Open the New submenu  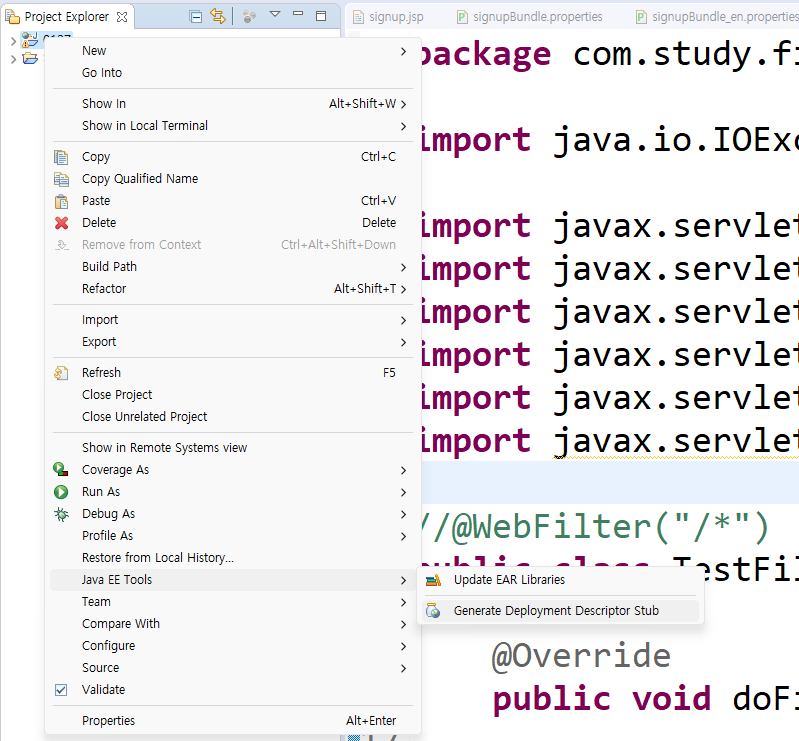point(233,51)
